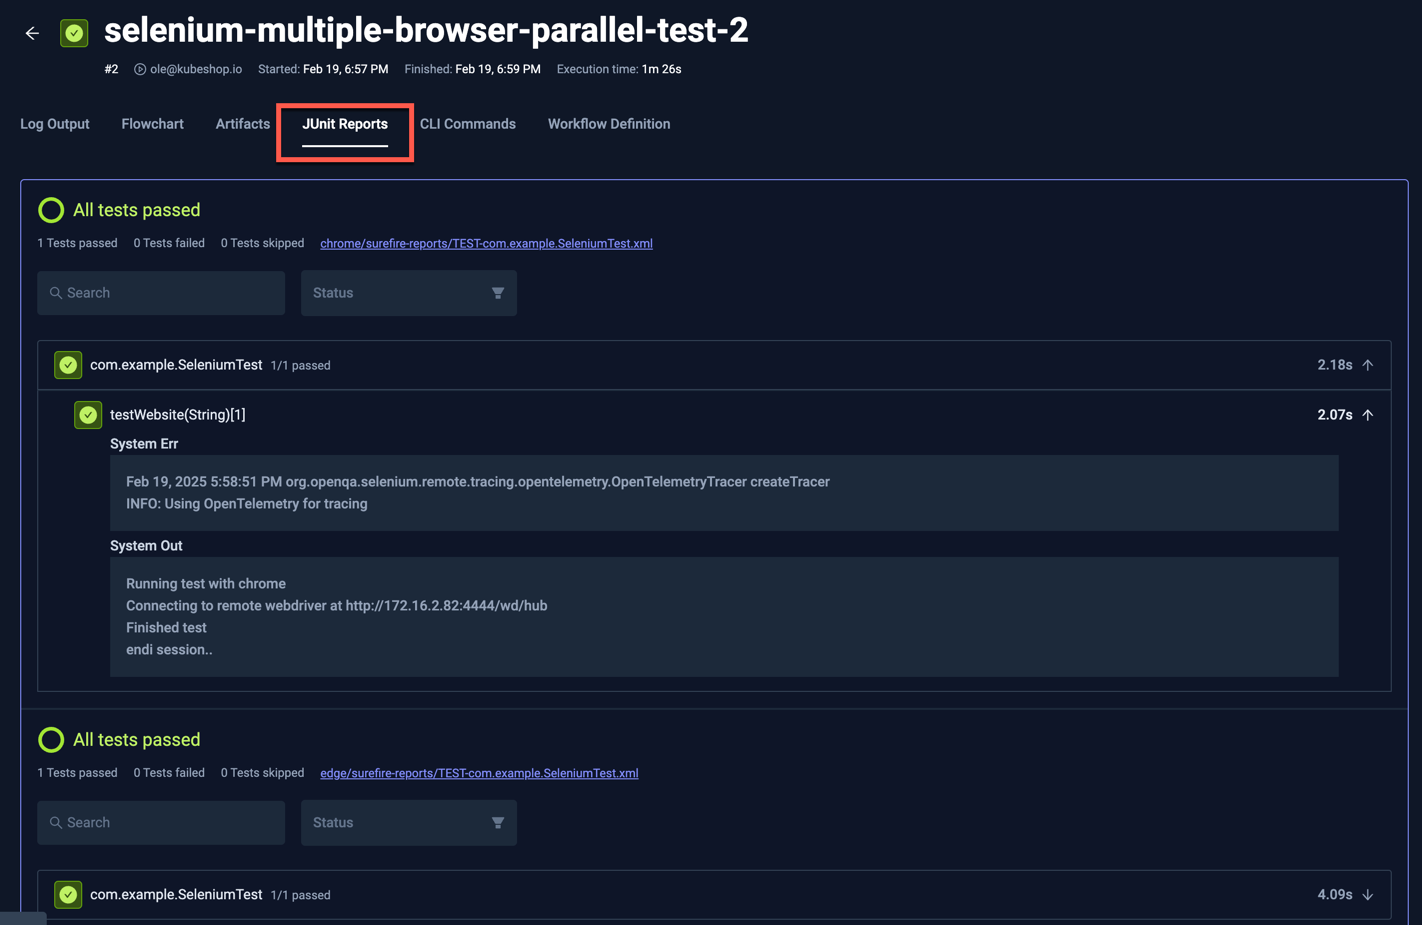
Task: Click the passed icon beside testWebsite(String)[1]
Action: pyautogui.click(x=87, y=414)
